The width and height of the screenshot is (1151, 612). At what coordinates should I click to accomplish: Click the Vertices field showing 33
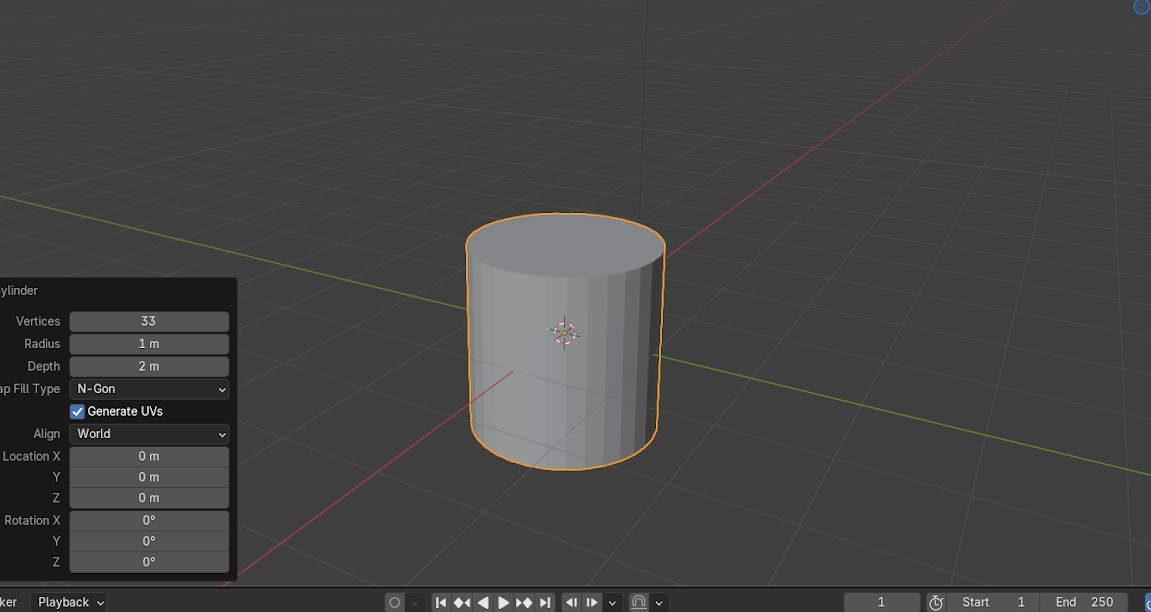pyautogui.click(x=149, y=321)
